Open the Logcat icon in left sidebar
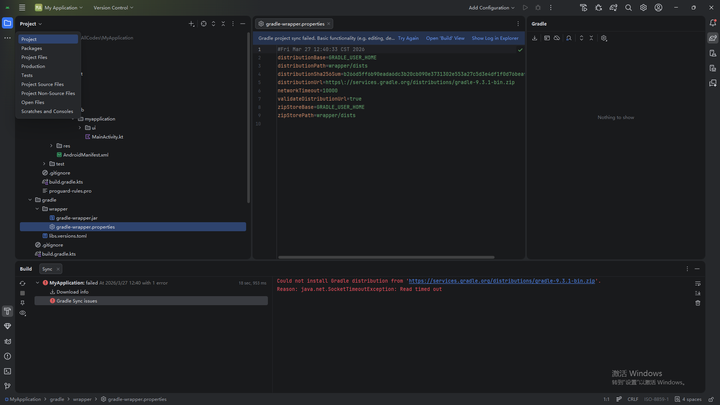Image resolution: width=720 pixels, height=405 pixels. tap(7, 341)
